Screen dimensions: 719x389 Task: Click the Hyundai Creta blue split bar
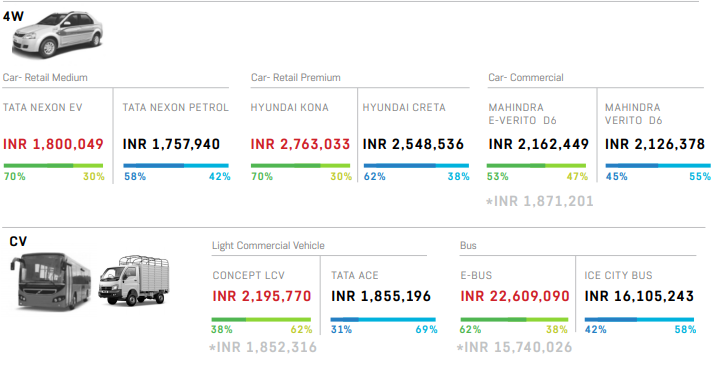pyautogui.click(x=416, y=166)
